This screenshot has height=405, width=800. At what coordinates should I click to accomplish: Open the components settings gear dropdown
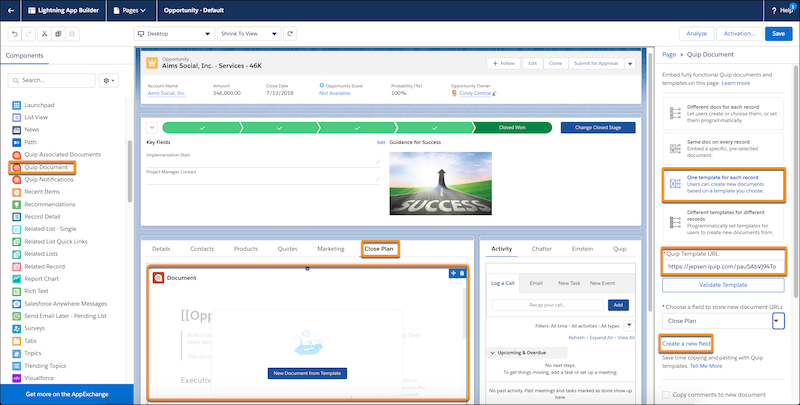coord(109,81)
